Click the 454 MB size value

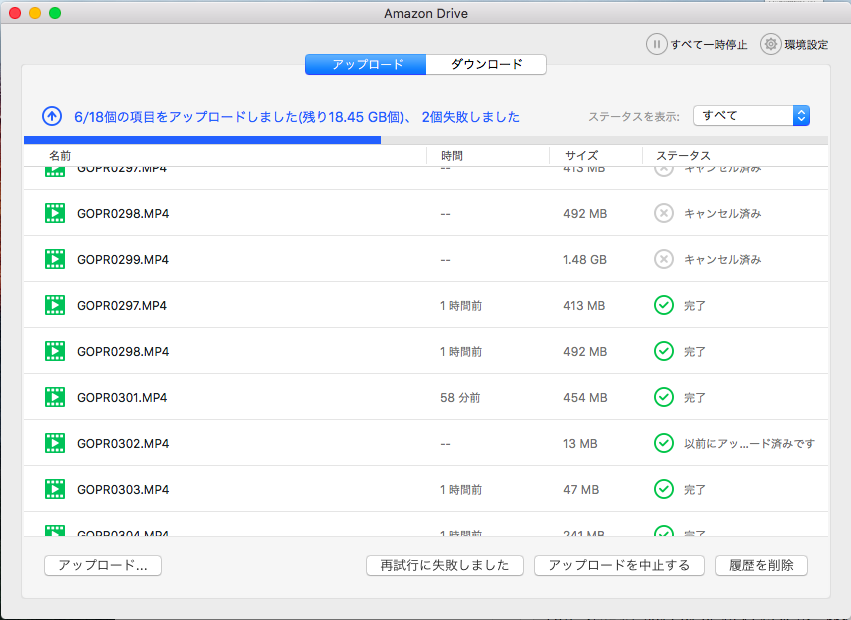585,397
